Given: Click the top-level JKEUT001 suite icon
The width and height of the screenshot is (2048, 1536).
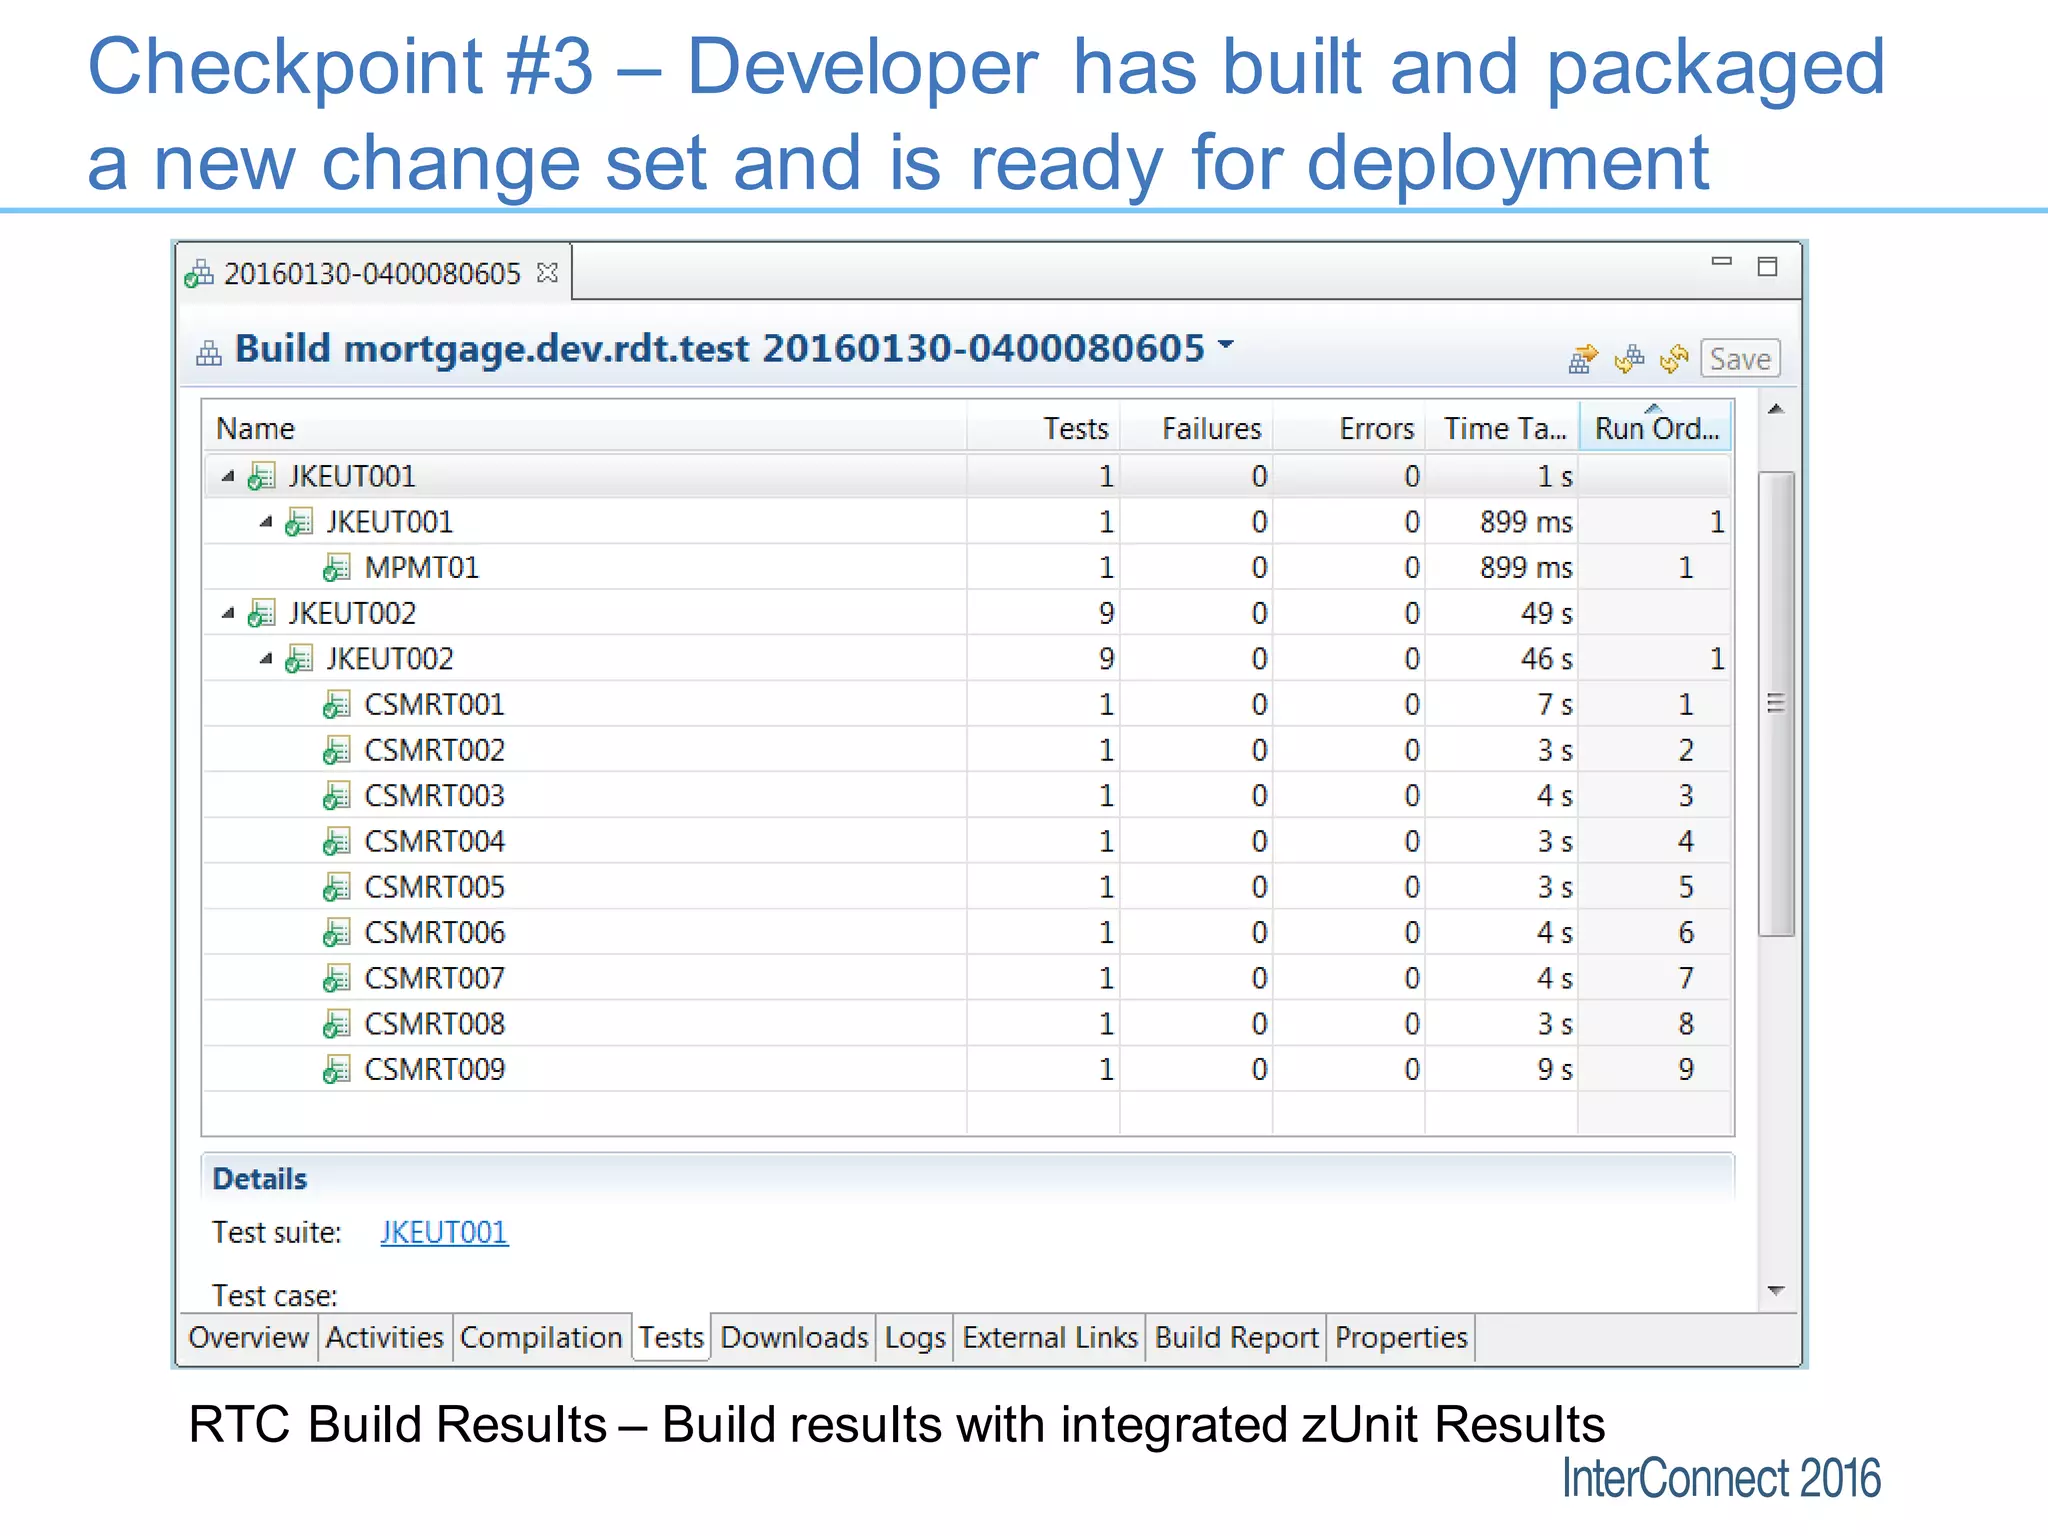Looking at the screenshot, I should [x=262, y=476].
